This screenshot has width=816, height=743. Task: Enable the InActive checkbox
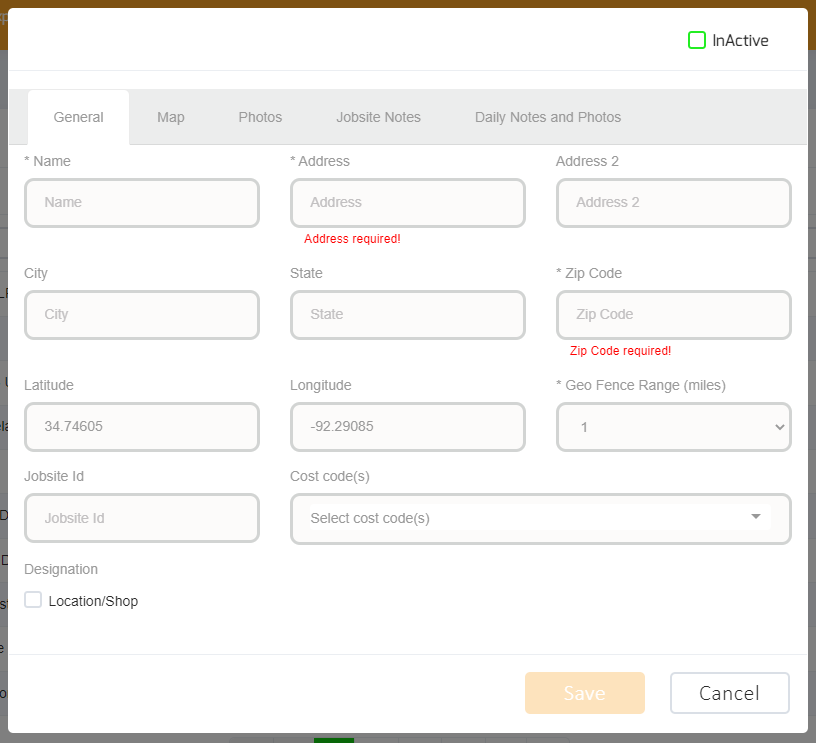pyautogui.click(x=696, y=39)
